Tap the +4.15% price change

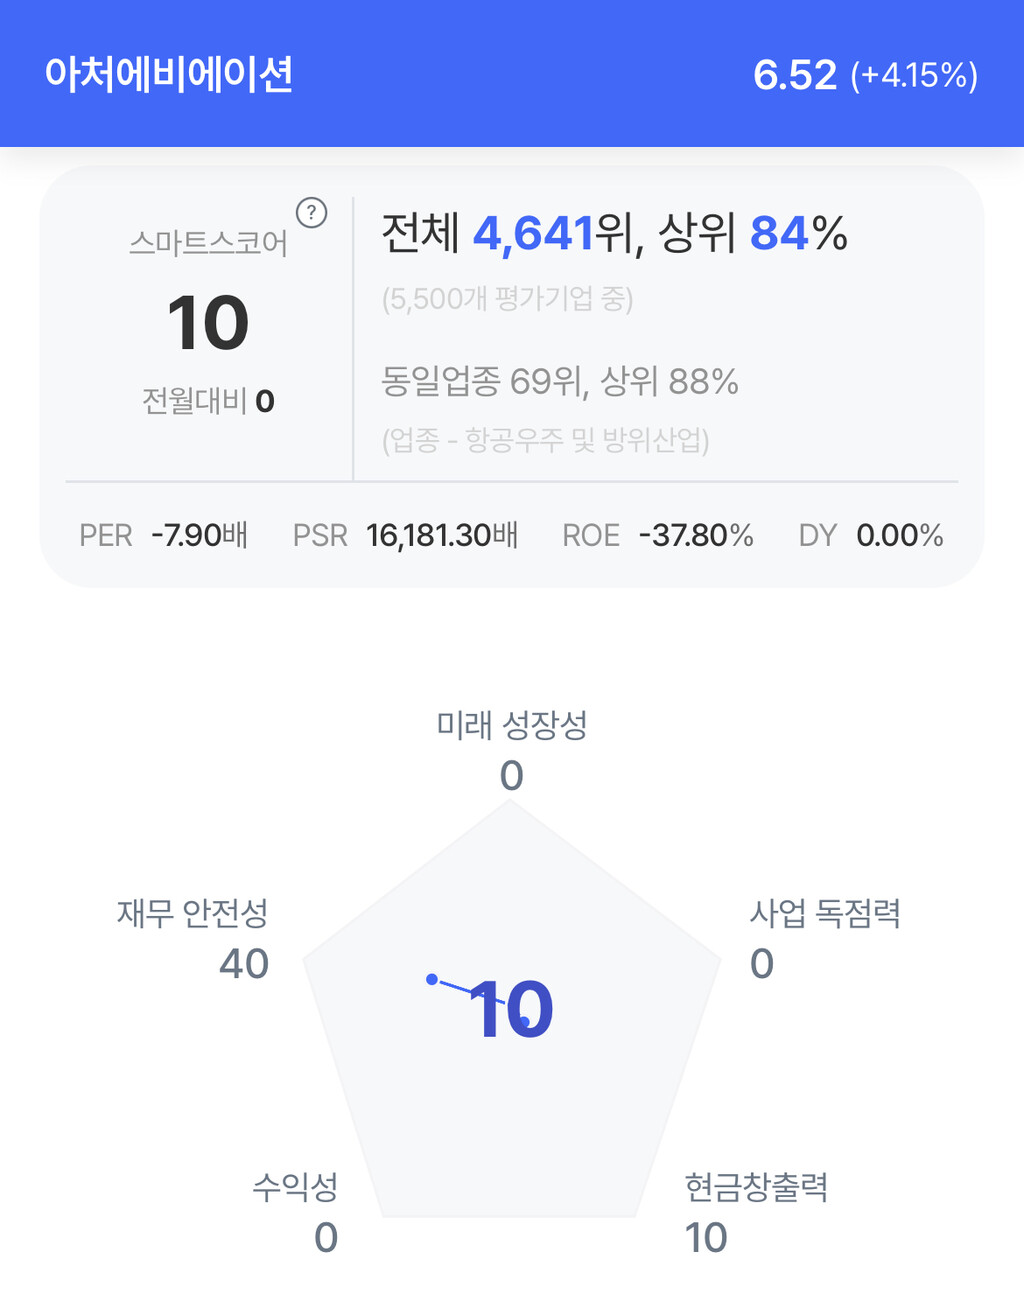tap(914, 76)
